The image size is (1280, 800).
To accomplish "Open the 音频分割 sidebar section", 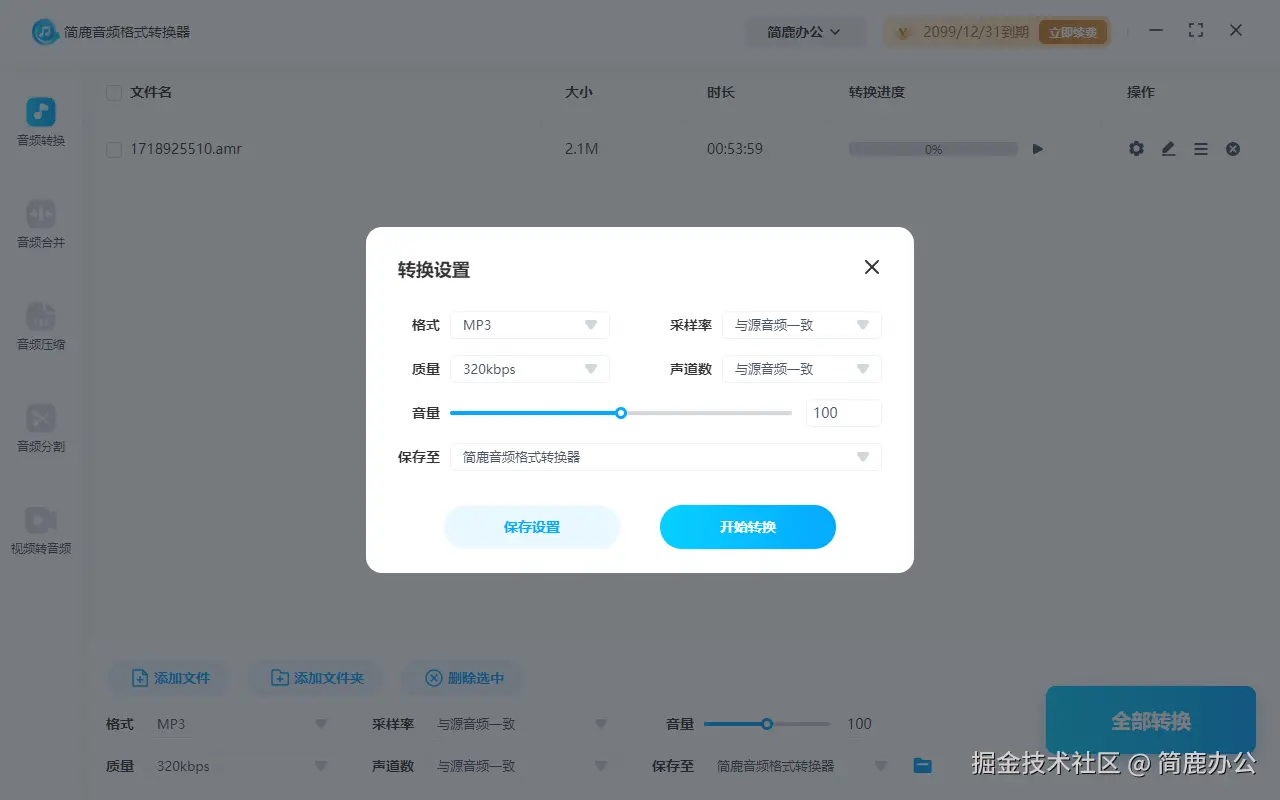I will (41, 428).
